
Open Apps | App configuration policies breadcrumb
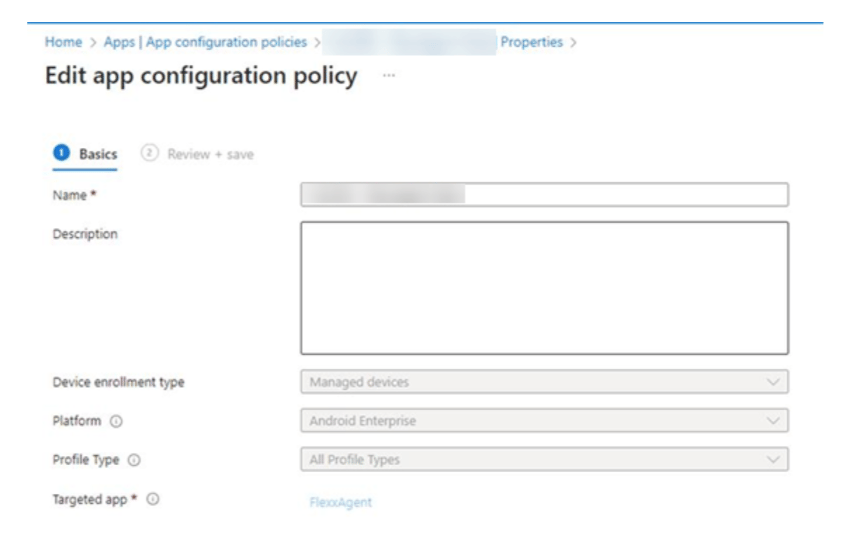click(x=205, y=42)
